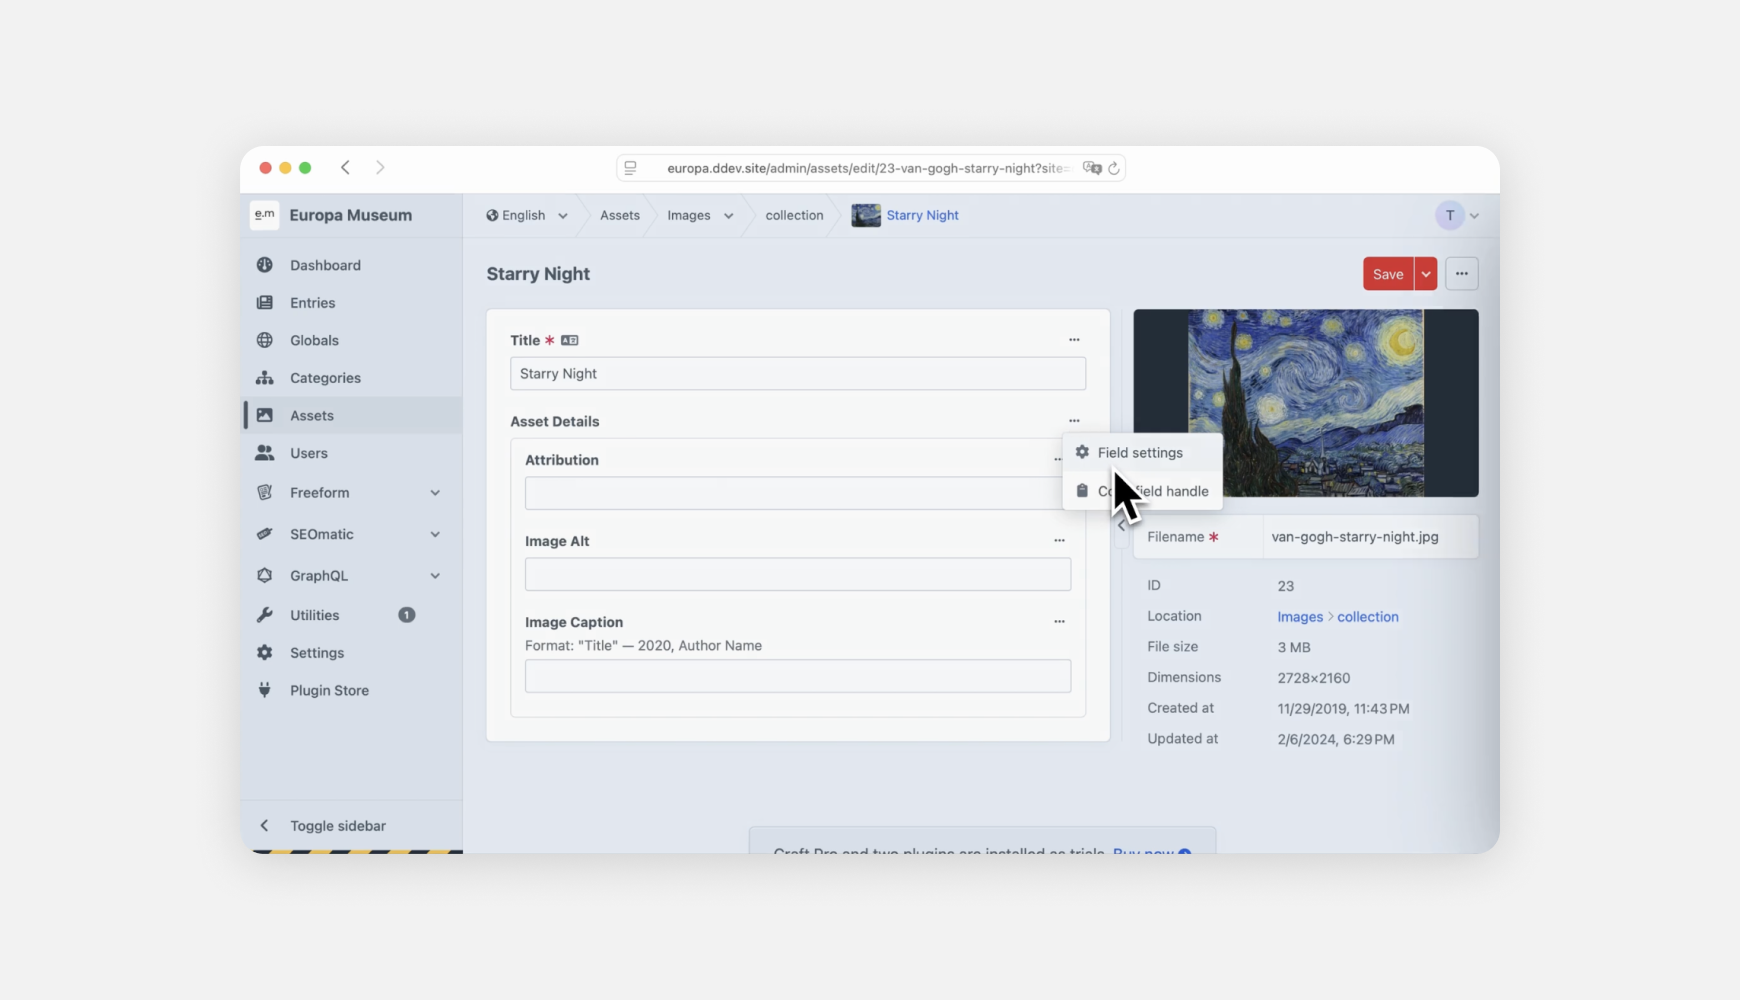Image resolution: width=1740 pixels, height=1000 pixels.
Task: Focus the Image Alt input field
Action: pos(798,574)
